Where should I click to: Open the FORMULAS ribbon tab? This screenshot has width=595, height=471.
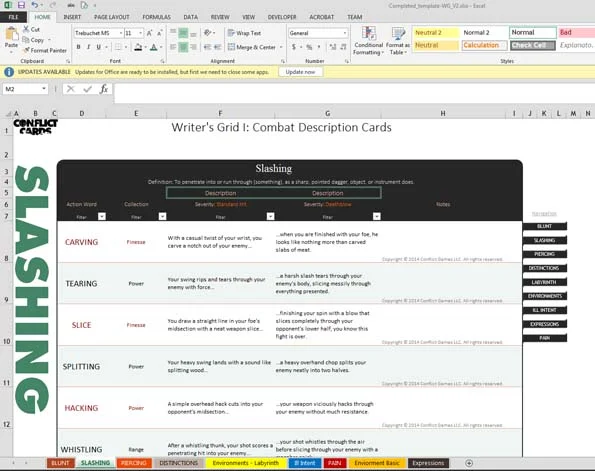tap(156, 17)
